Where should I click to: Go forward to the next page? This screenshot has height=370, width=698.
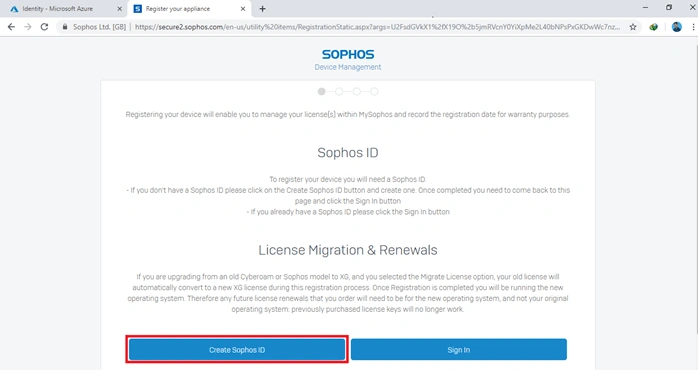[28, 27]
